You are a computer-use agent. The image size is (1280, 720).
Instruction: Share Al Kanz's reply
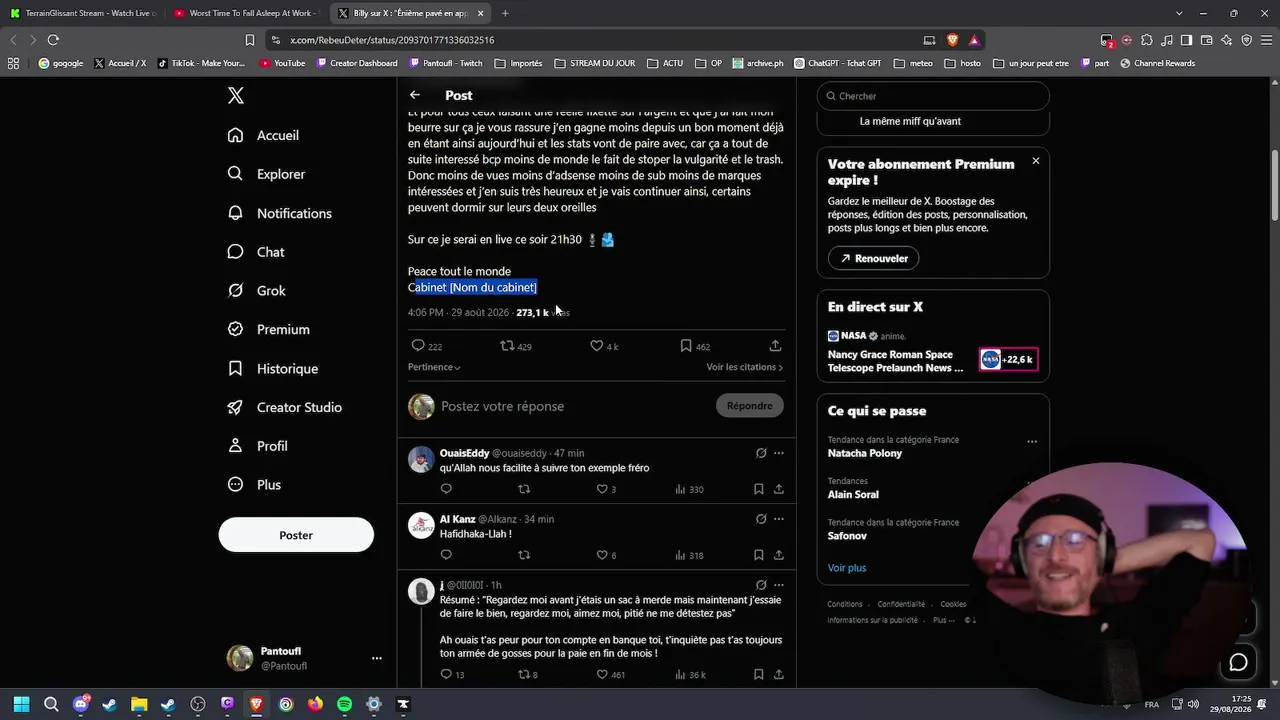[x=778, y=555]
